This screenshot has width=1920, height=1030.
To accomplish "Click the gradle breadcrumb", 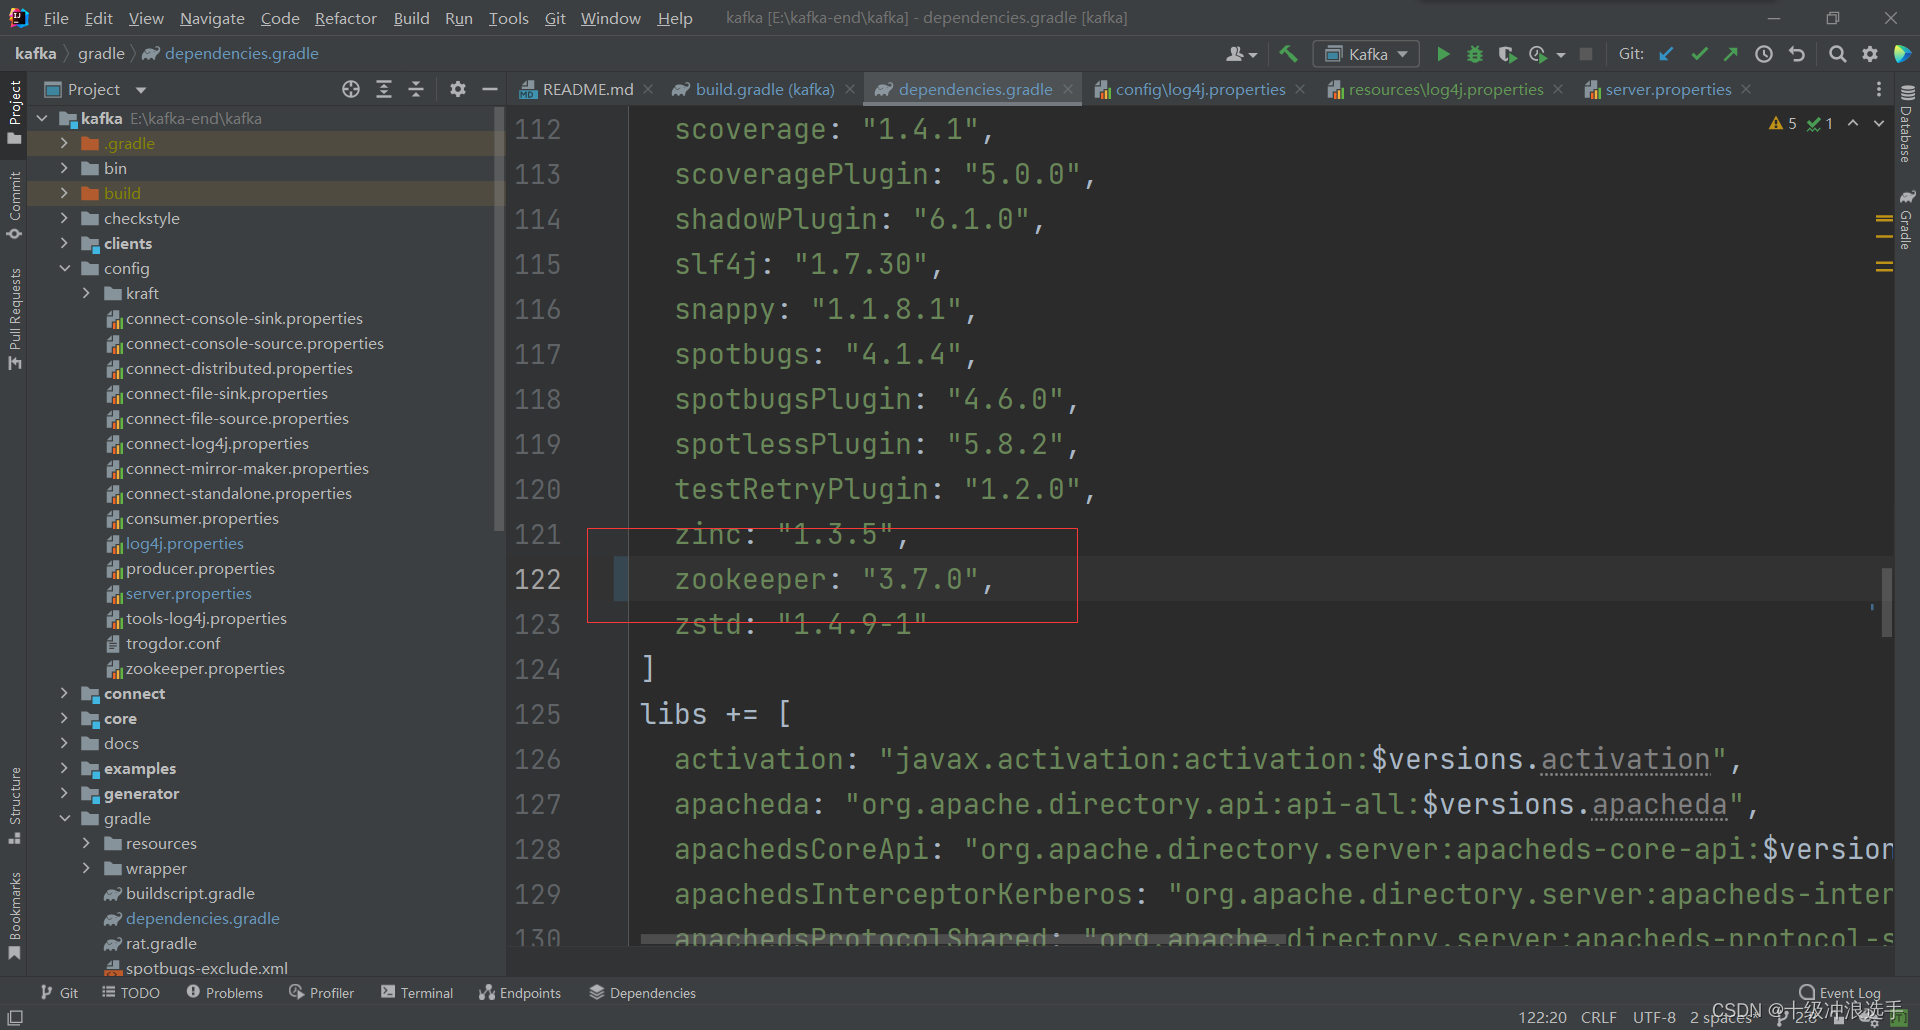I will [x=101, y=53].
